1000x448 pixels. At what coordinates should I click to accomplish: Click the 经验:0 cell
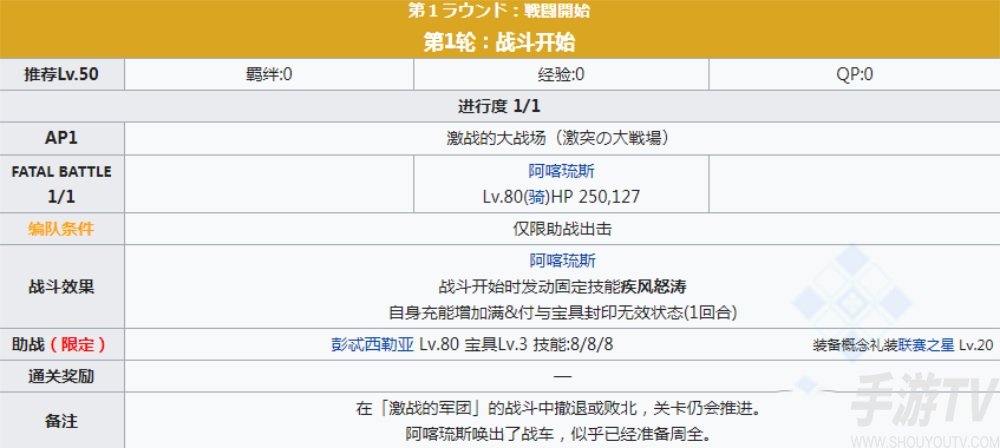(x=561, y=75)
